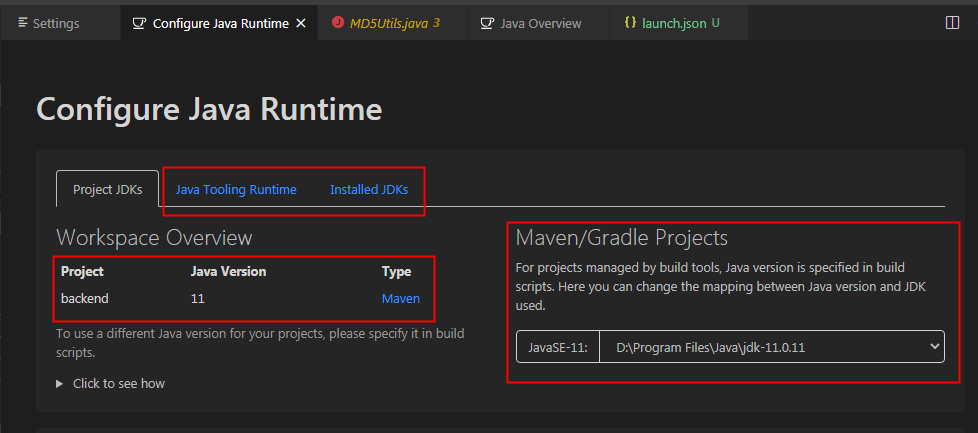Viewport: 978px width, 433px height.
Task: Open the MD5Utils.java editor tab
Action: point(393,23)
